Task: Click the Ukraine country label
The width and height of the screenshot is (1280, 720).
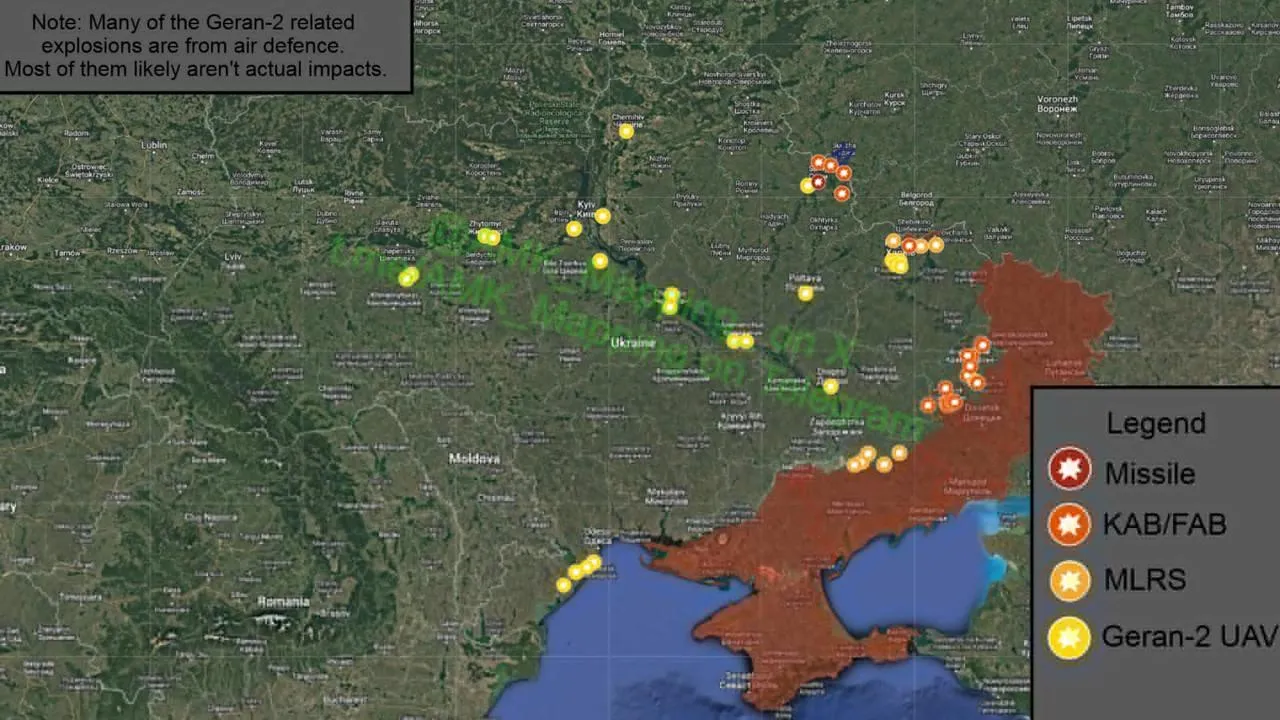Action: 633,342
